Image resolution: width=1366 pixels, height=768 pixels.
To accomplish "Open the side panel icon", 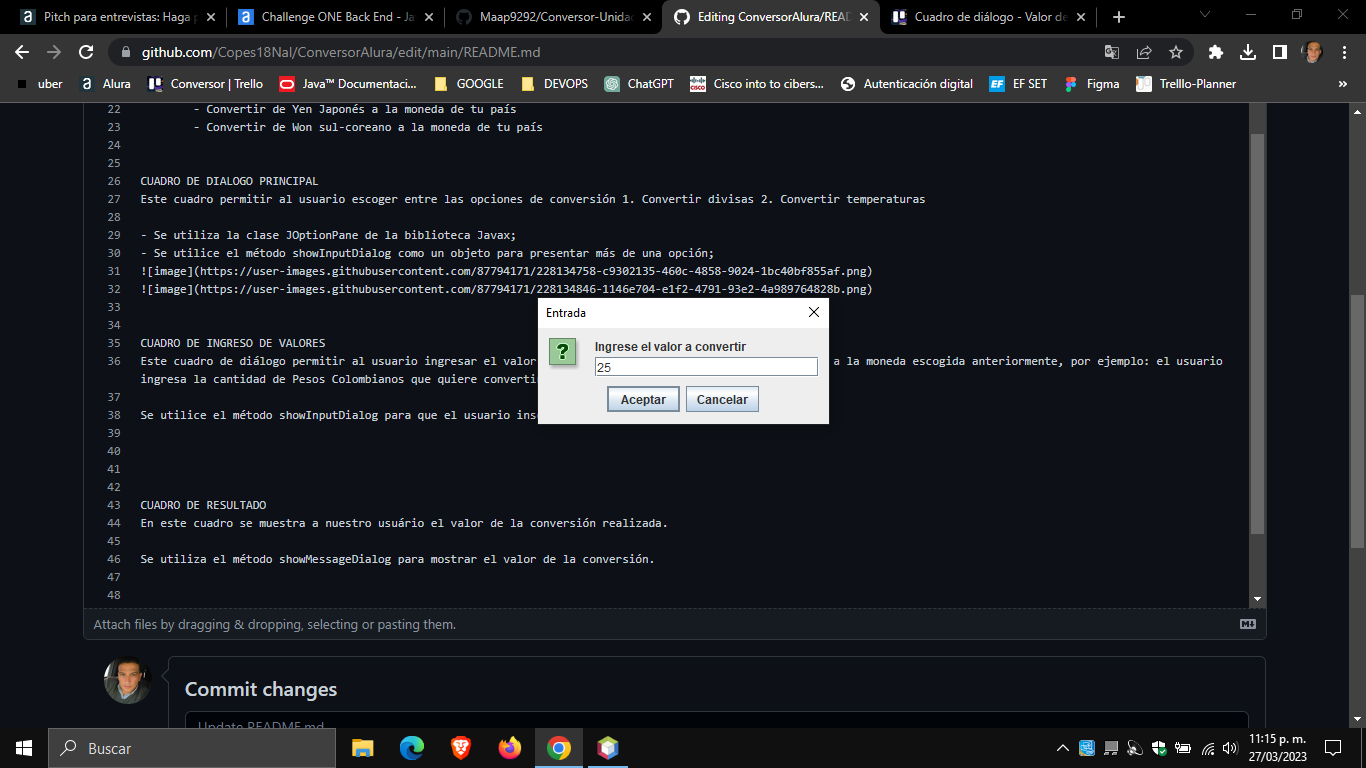I will (1278, 55).
